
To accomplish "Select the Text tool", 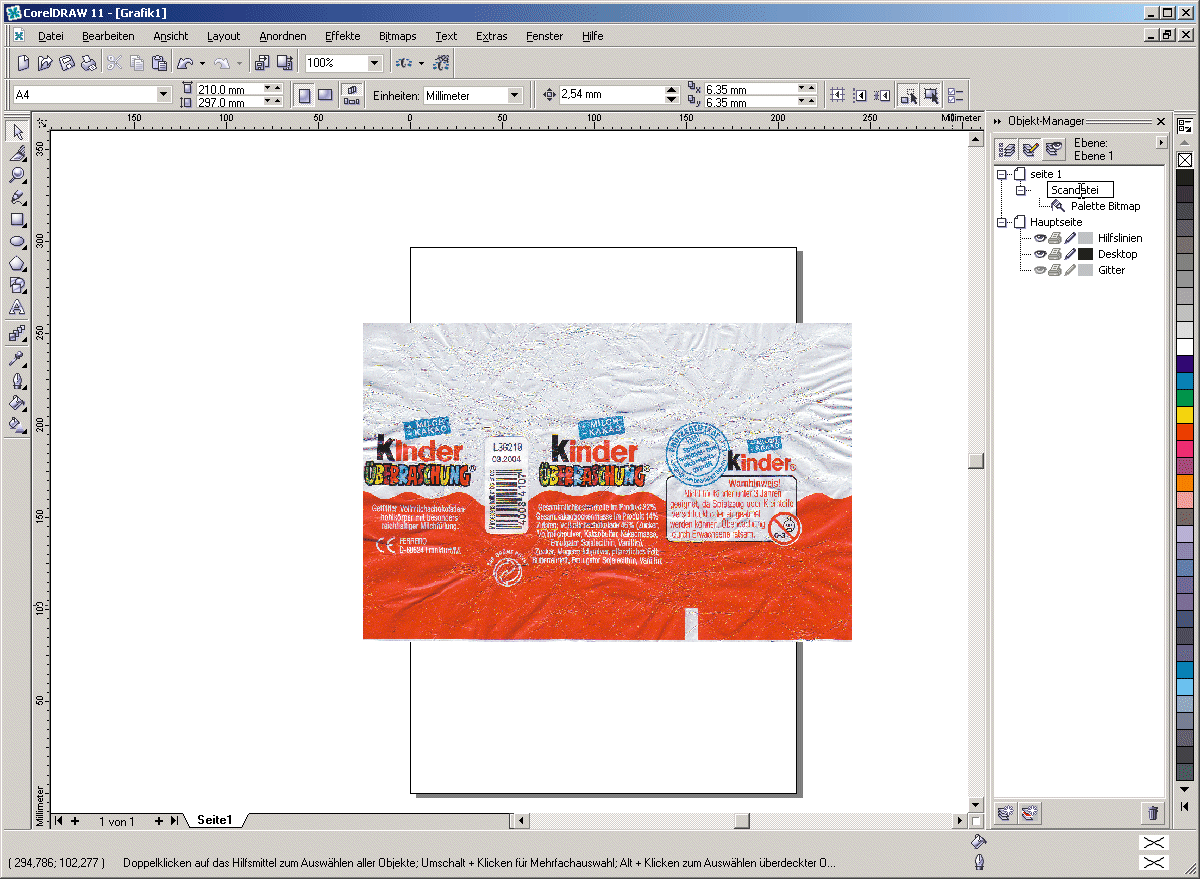I will (17, 307).
